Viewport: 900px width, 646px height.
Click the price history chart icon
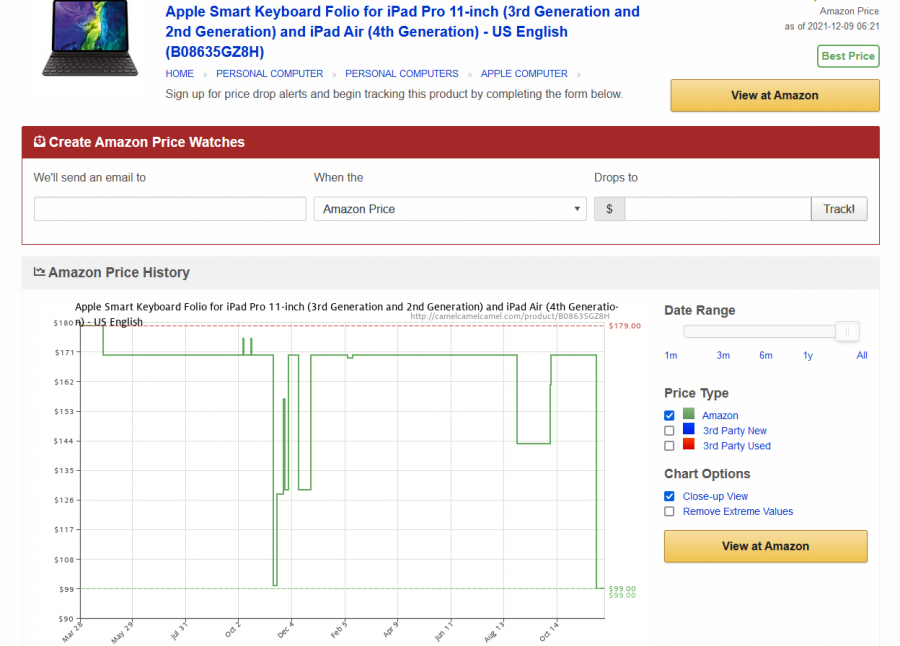pyautogui.click(x=39, y=272)
